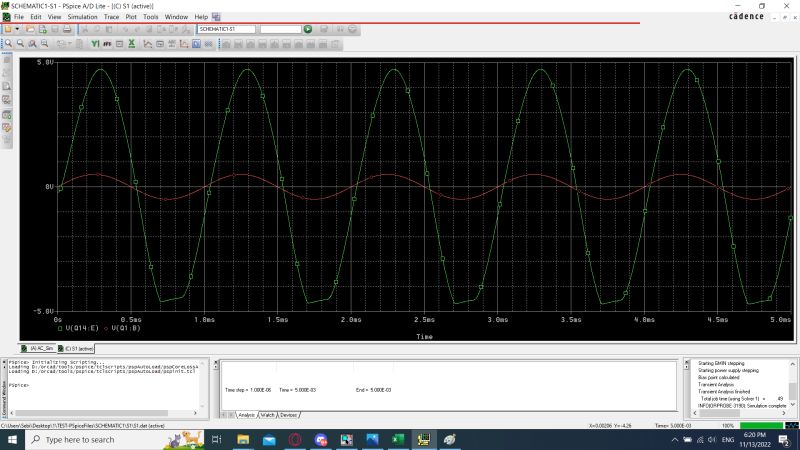
Task: Click the Zoom Area magnifier icon
Action: [33, 44]
